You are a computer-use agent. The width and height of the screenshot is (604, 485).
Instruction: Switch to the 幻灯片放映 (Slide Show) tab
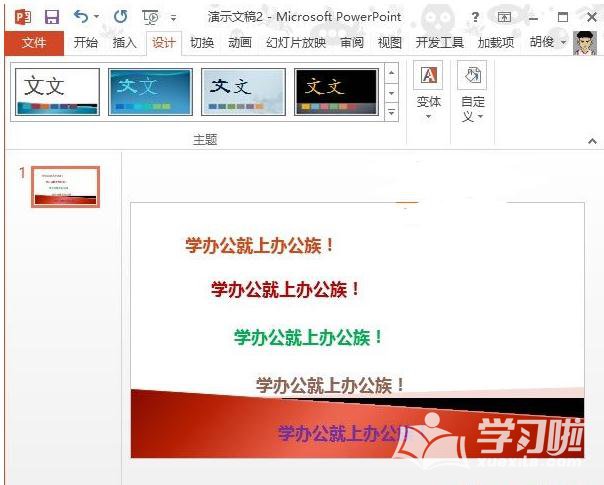(296, 42)
